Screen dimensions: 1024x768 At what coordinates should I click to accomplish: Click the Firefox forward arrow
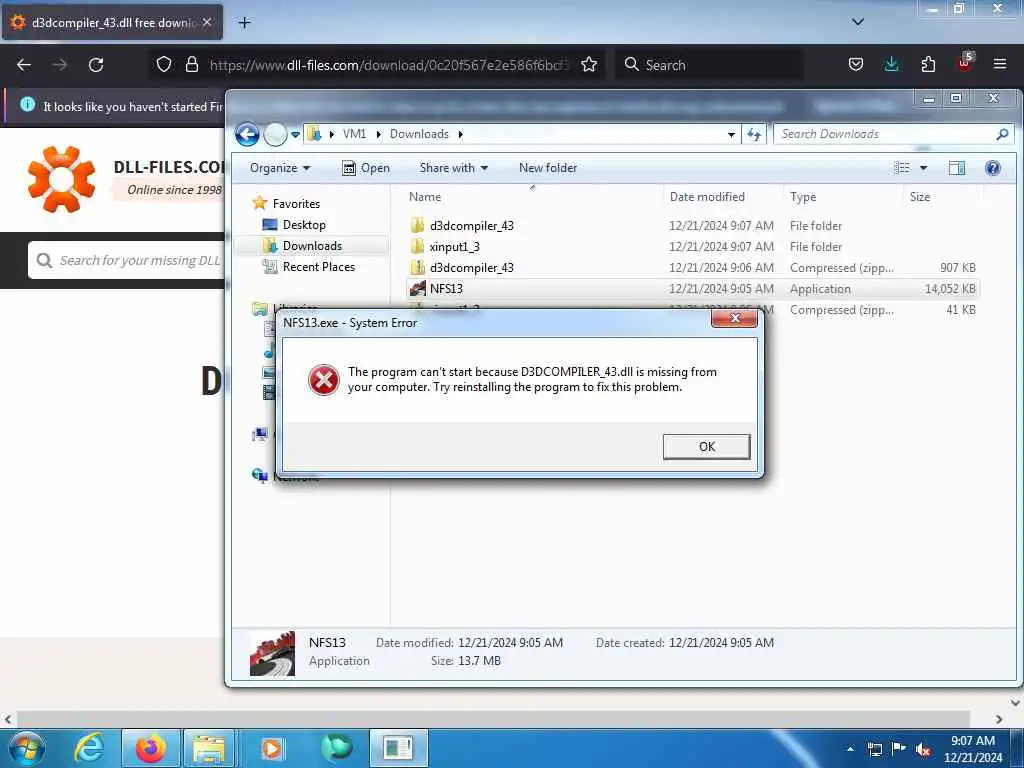59,65
